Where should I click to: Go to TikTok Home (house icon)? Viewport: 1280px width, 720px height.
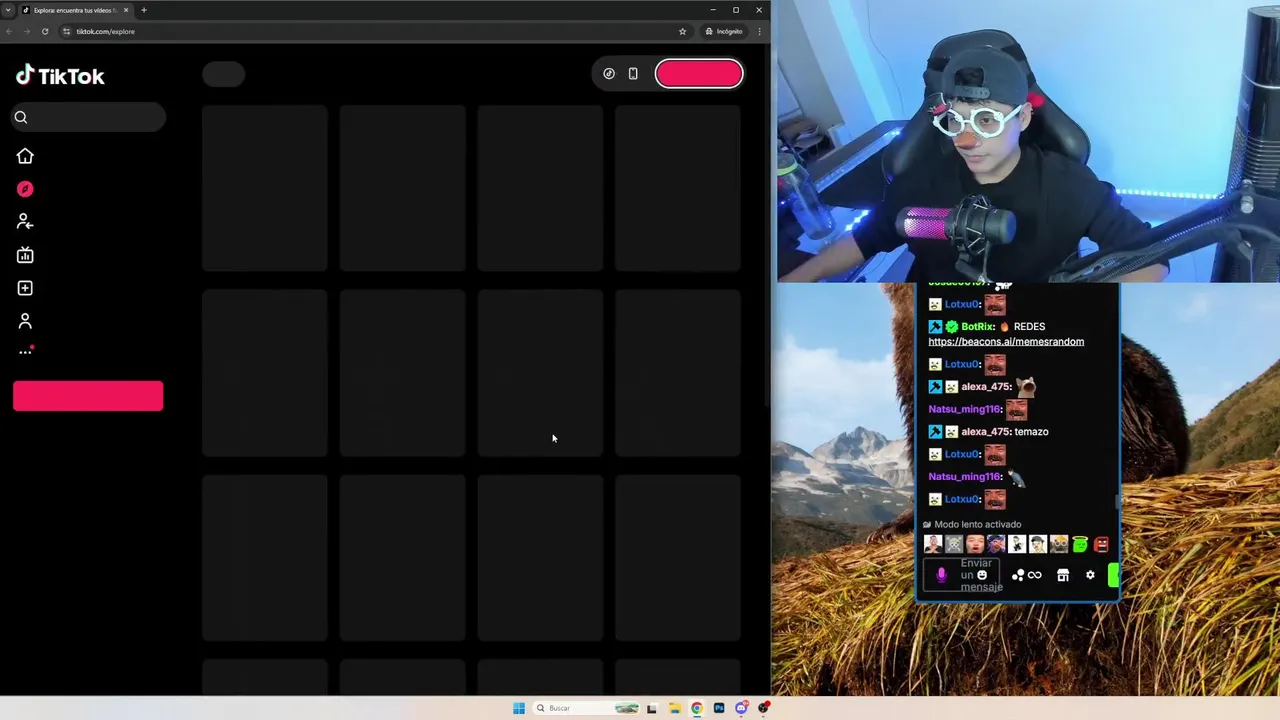click(x=25, y=156)
